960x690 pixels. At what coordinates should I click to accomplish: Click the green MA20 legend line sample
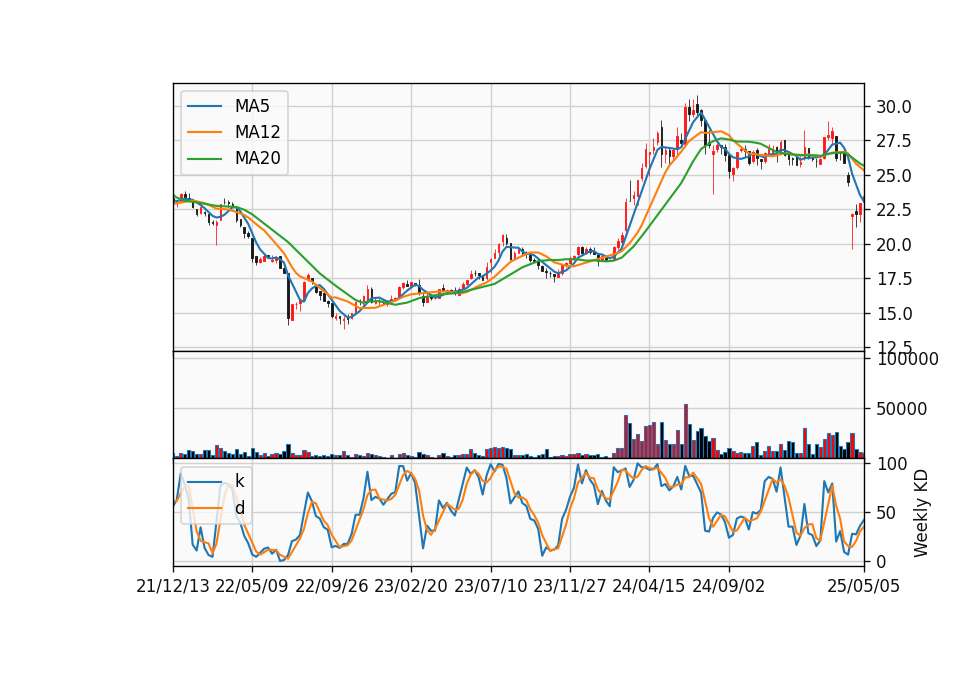[204, 159]
